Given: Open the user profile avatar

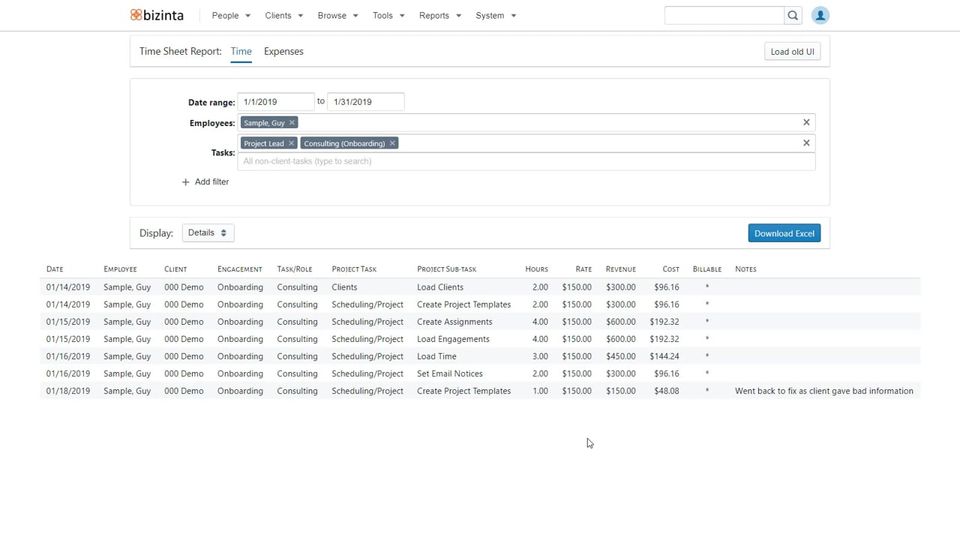Looking at the screenshot, I should [x=820, y=15].
